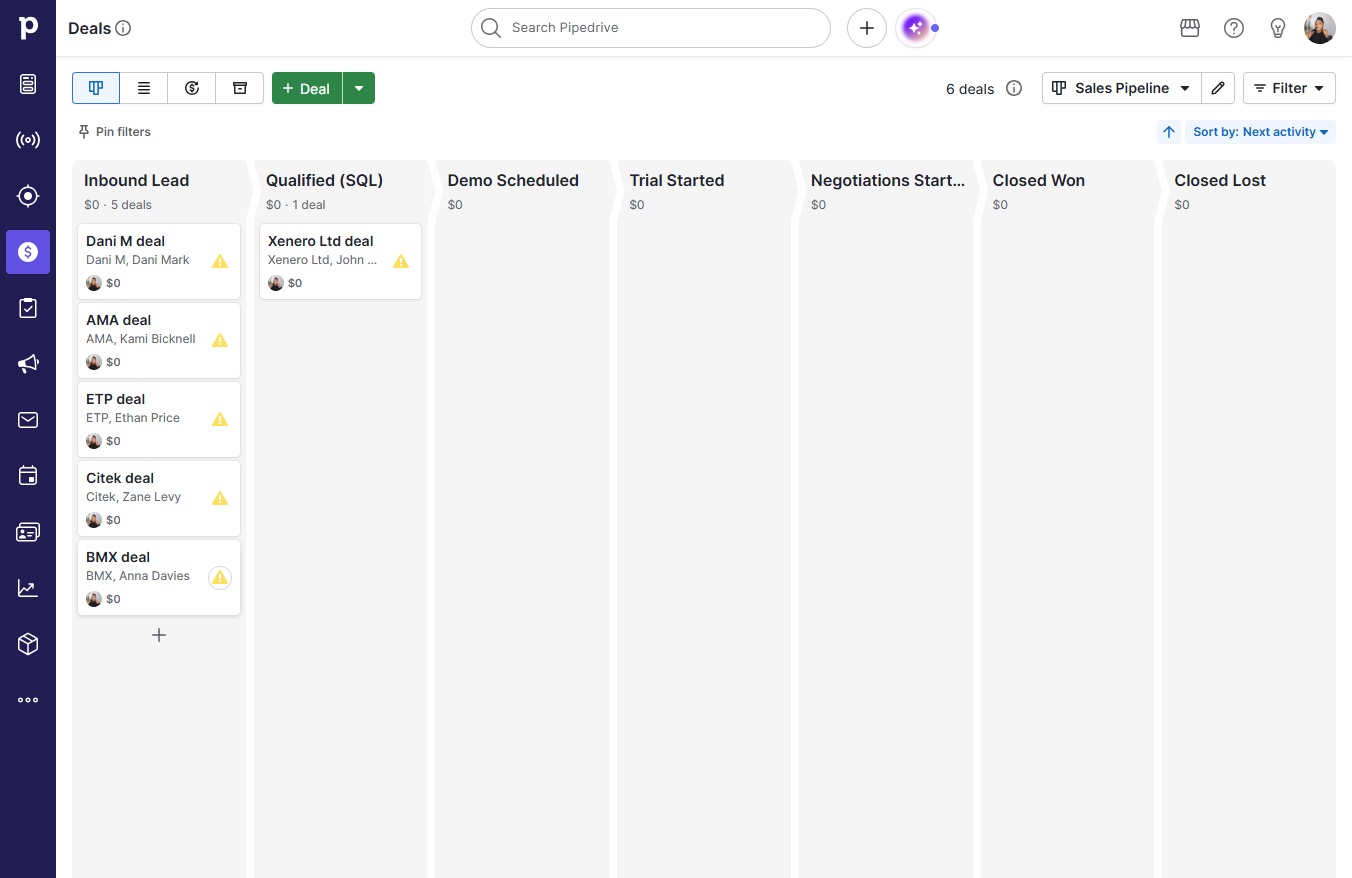Image resolution: width=1352 pixels, height=878 pixels.
Task: Switch to archive view
Action: (x=240, y=88)
